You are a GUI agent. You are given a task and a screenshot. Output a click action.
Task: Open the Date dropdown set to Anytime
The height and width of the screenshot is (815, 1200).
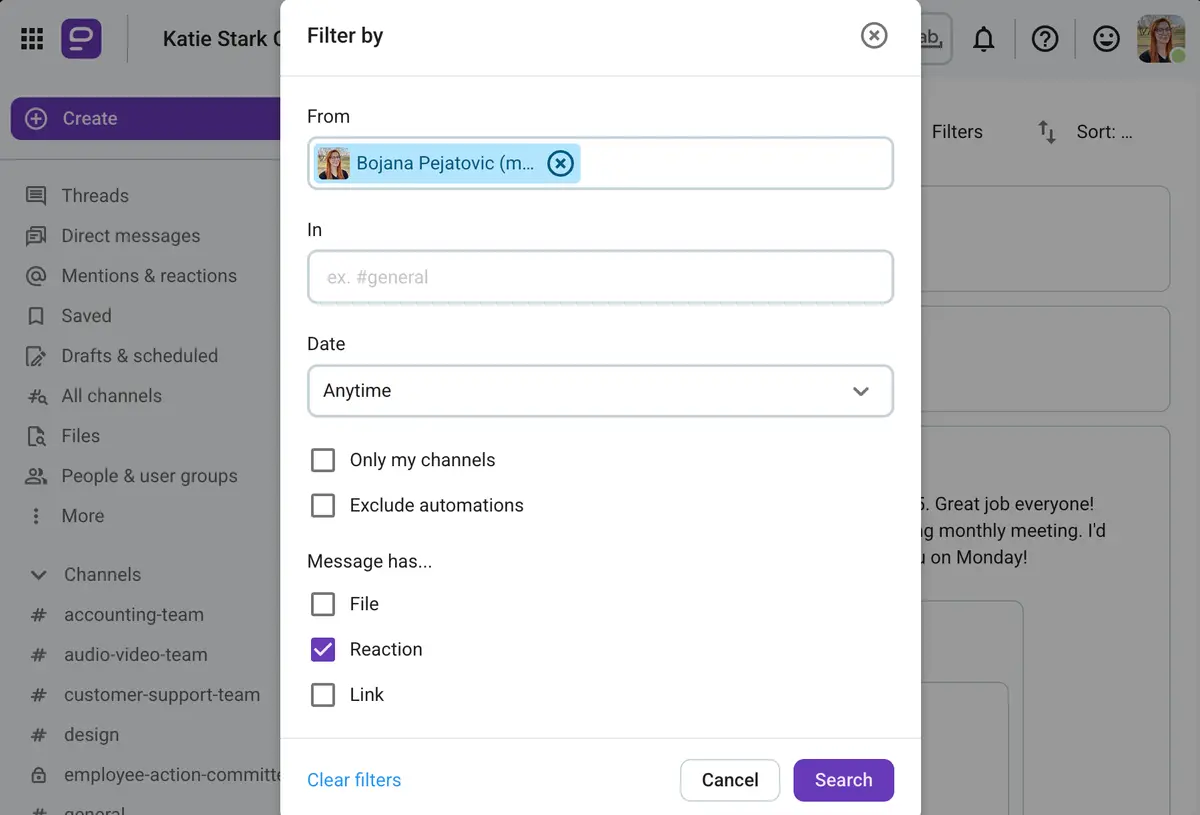click(600, 392)
